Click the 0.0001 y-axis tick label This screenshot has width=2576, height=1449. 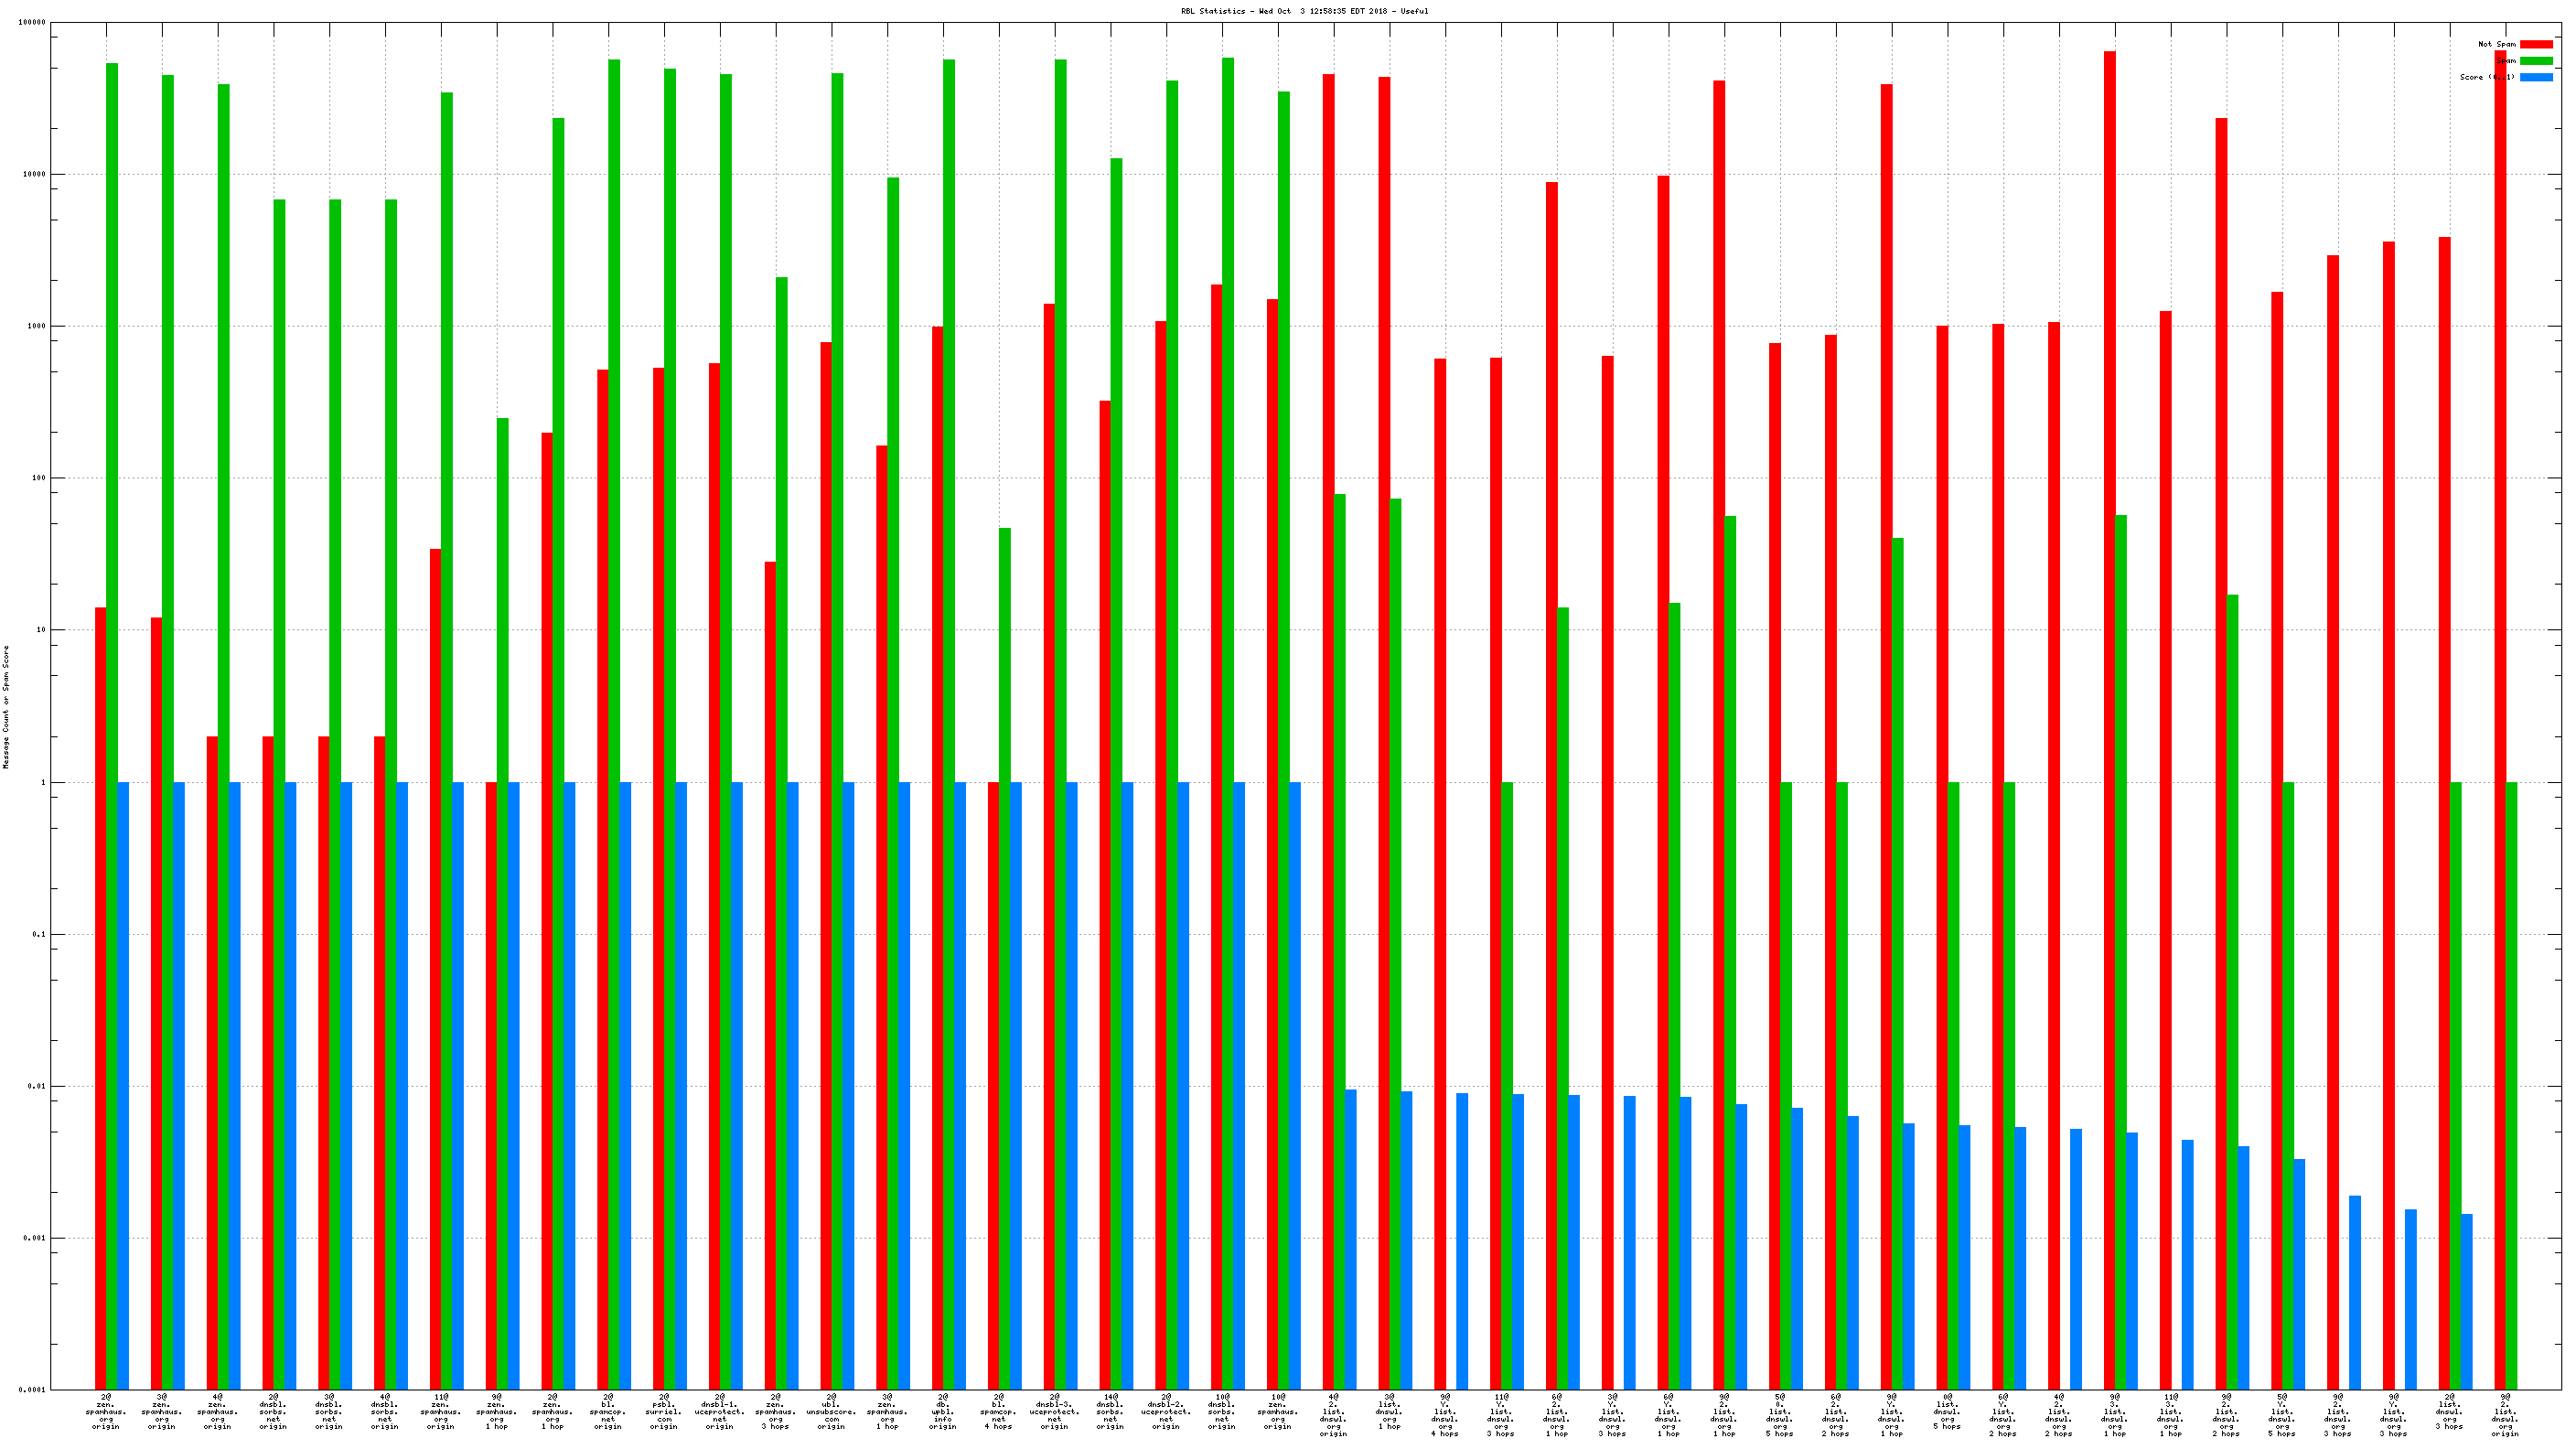32,1390
